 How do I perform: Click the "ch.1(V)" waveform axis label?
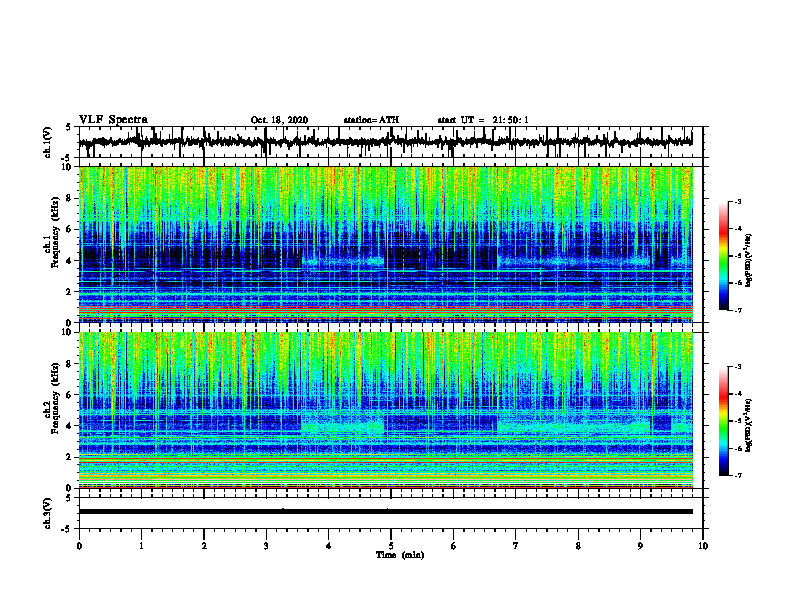click(48, 142)
